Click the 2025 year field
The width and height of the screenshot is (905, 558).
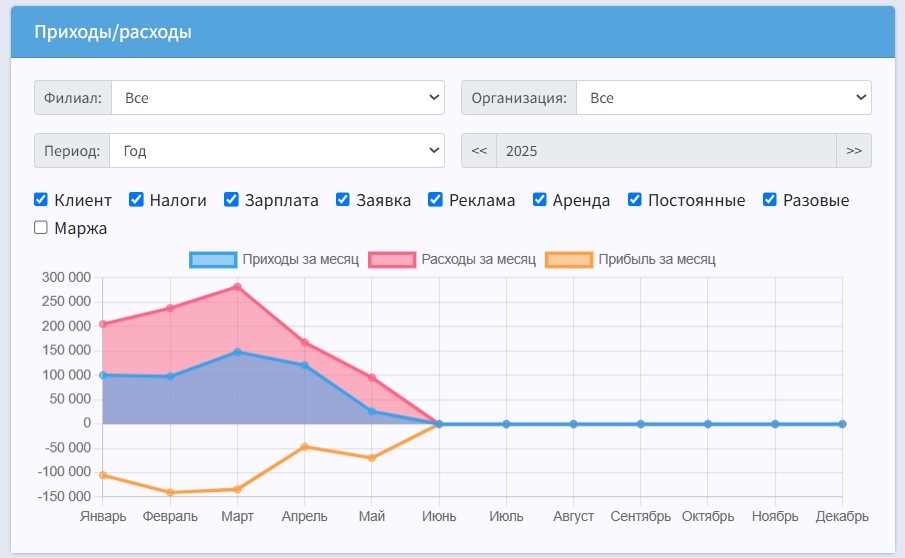pyautogui.click(x=666, y=151)
